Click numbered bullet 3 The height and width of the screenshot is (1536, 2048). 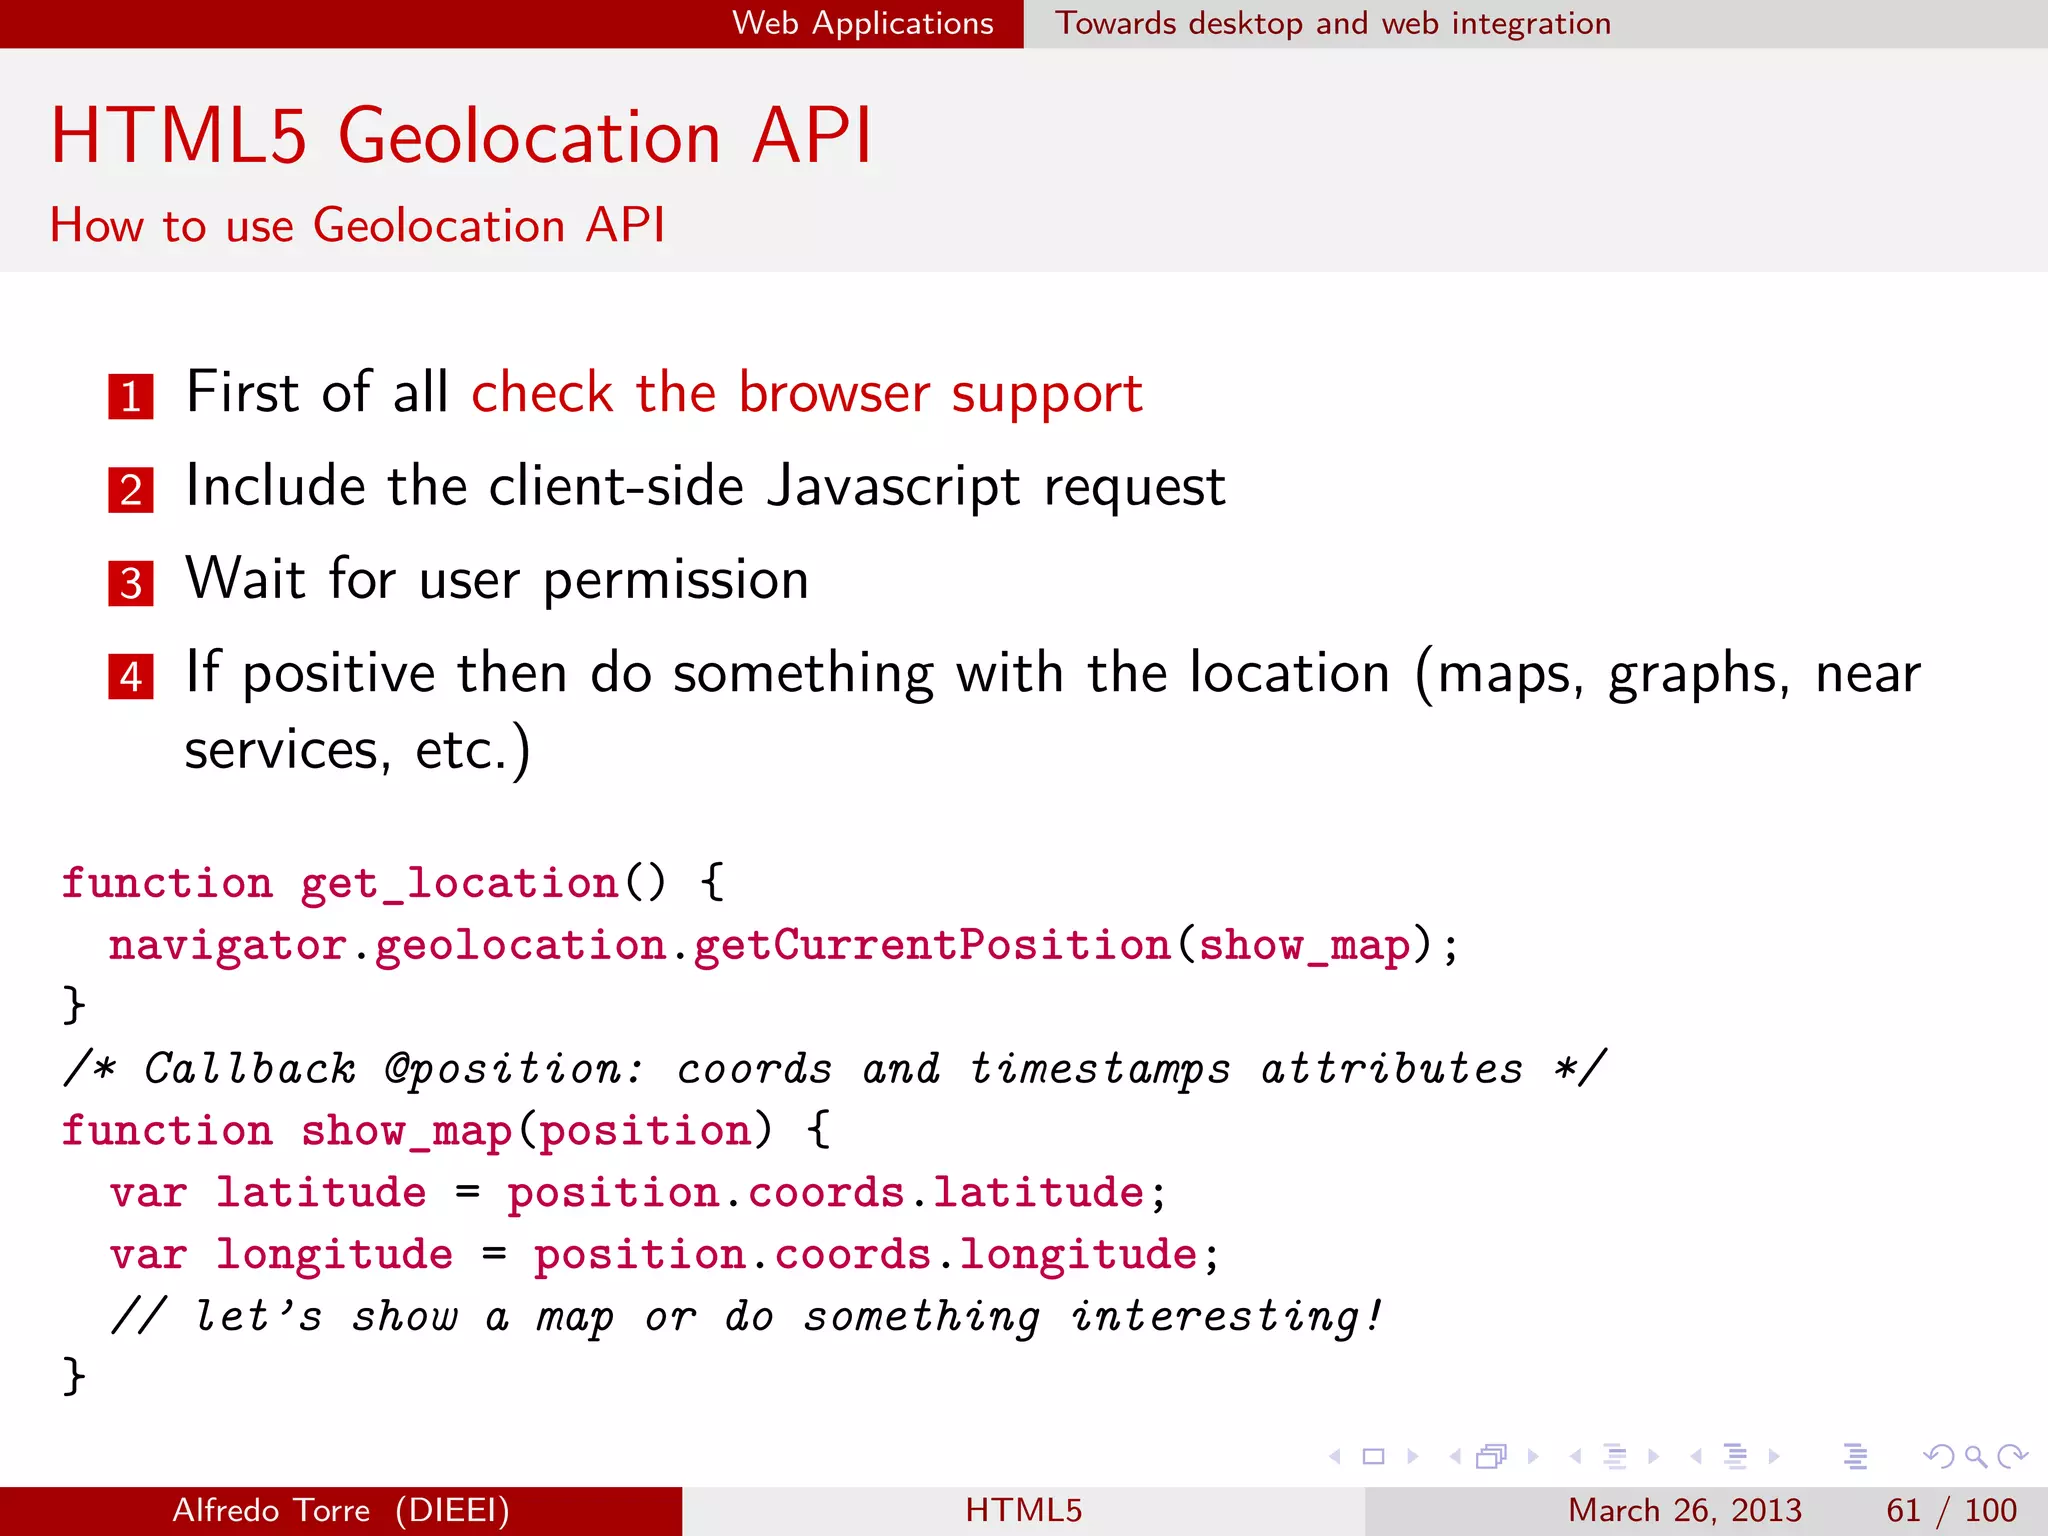[131, 583]
